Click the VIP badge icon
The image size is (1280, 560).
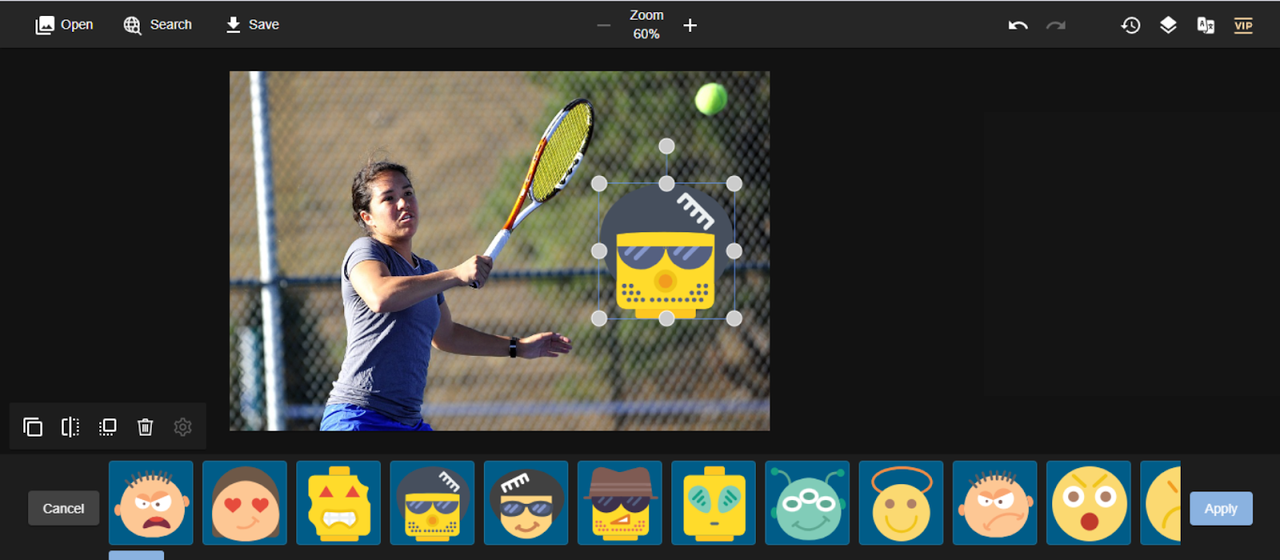tap(1243, 25)
